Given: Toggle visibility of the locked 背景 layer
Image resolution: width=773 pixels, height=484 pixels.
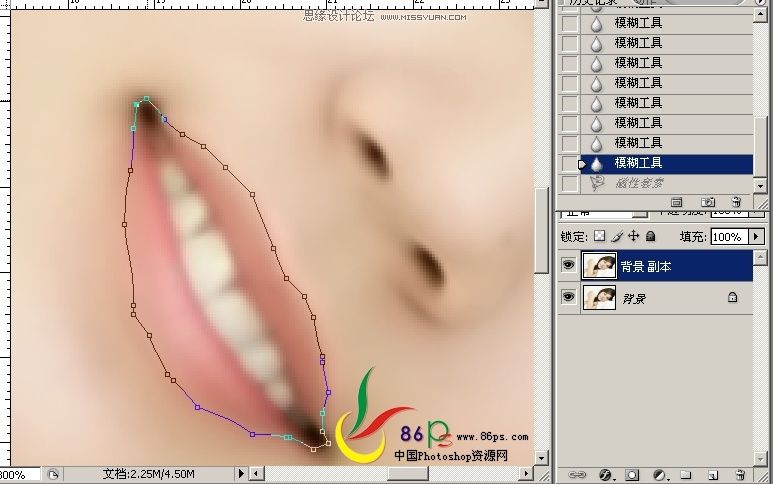Looking at the screenshot, I should (568, 297).
